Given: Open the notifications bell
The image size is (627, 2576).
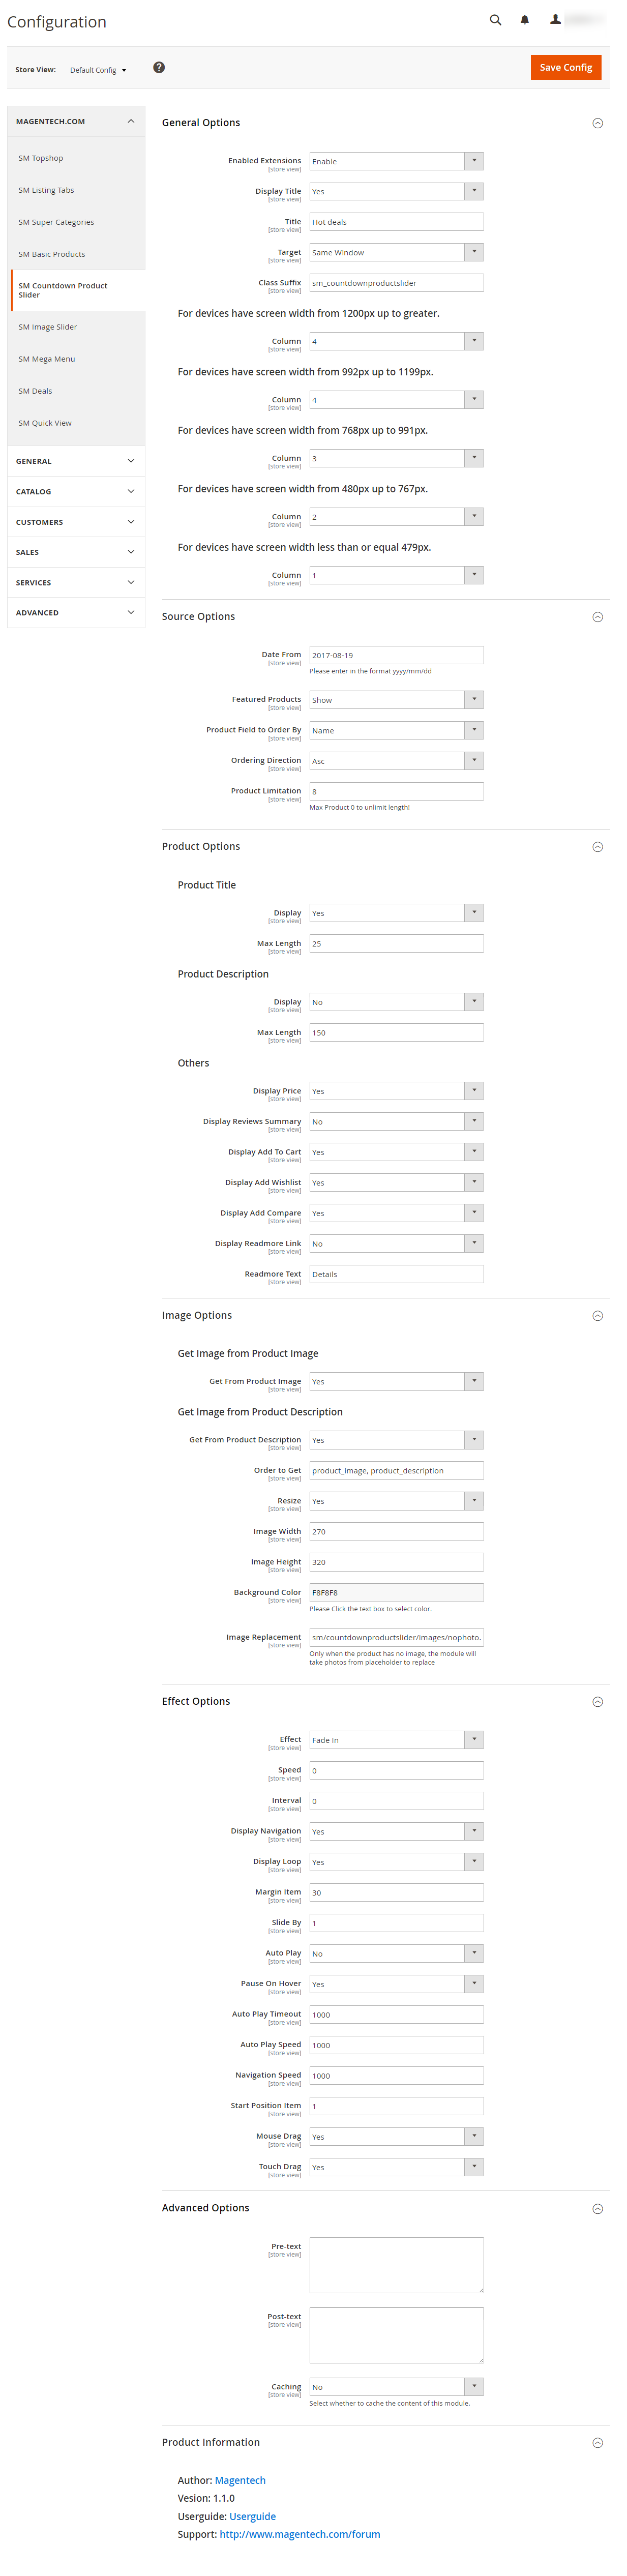Looking at the screenshot, I should coord(524,20).
